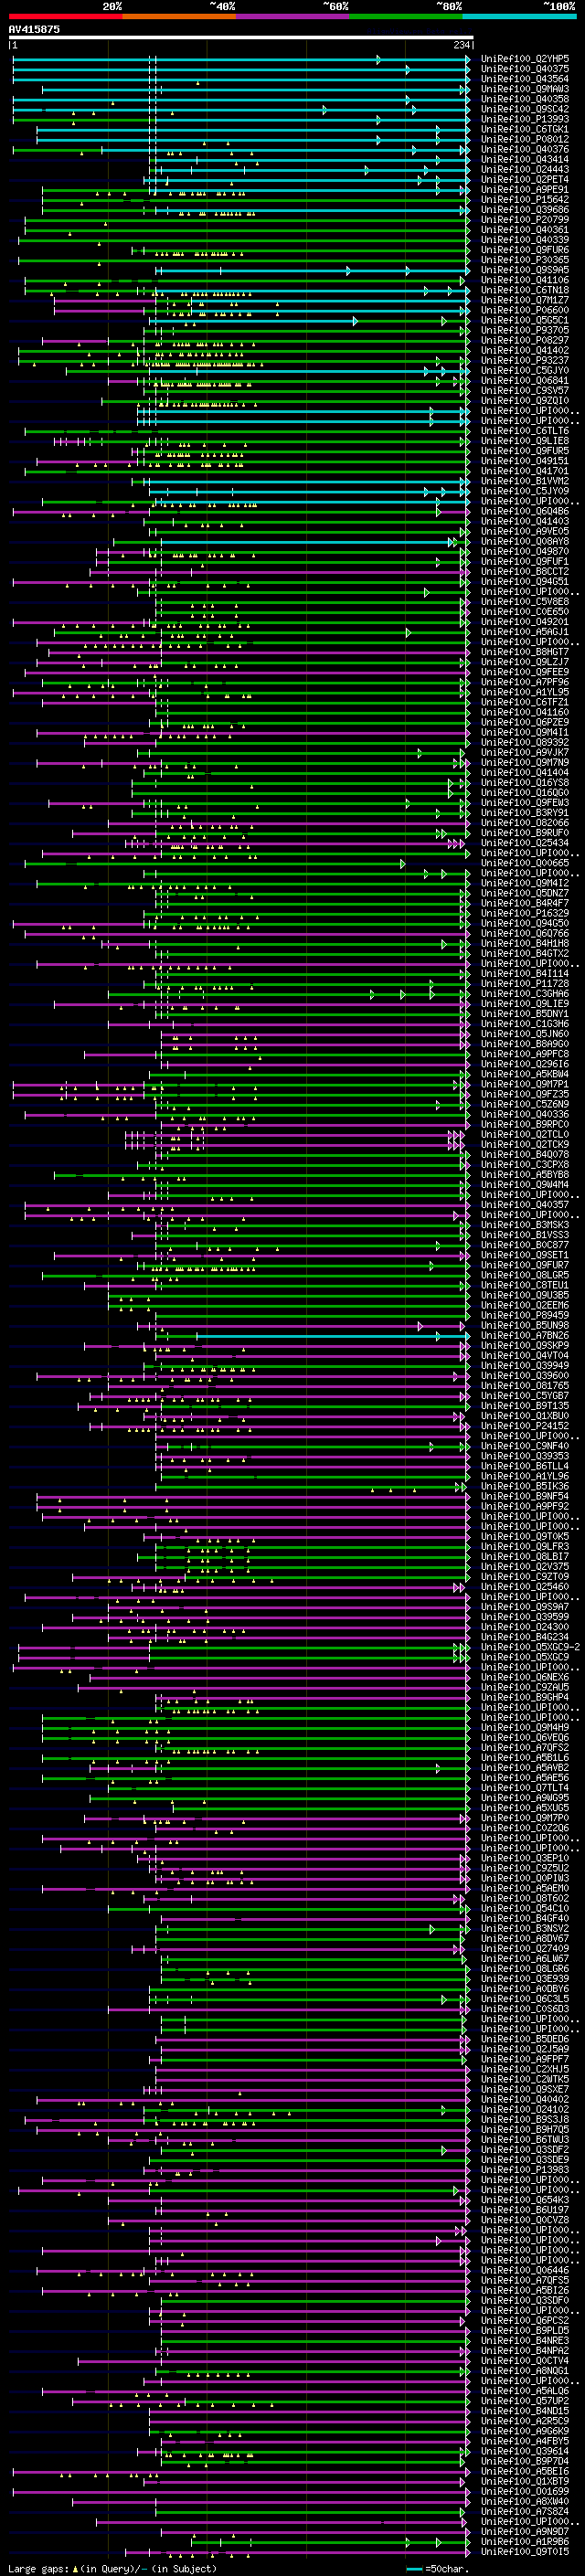Open the UniRef100_Q9T0I5 hit label
Image resolution: width=585 pixels, height=2576 pixels.
click(524, 2552)
